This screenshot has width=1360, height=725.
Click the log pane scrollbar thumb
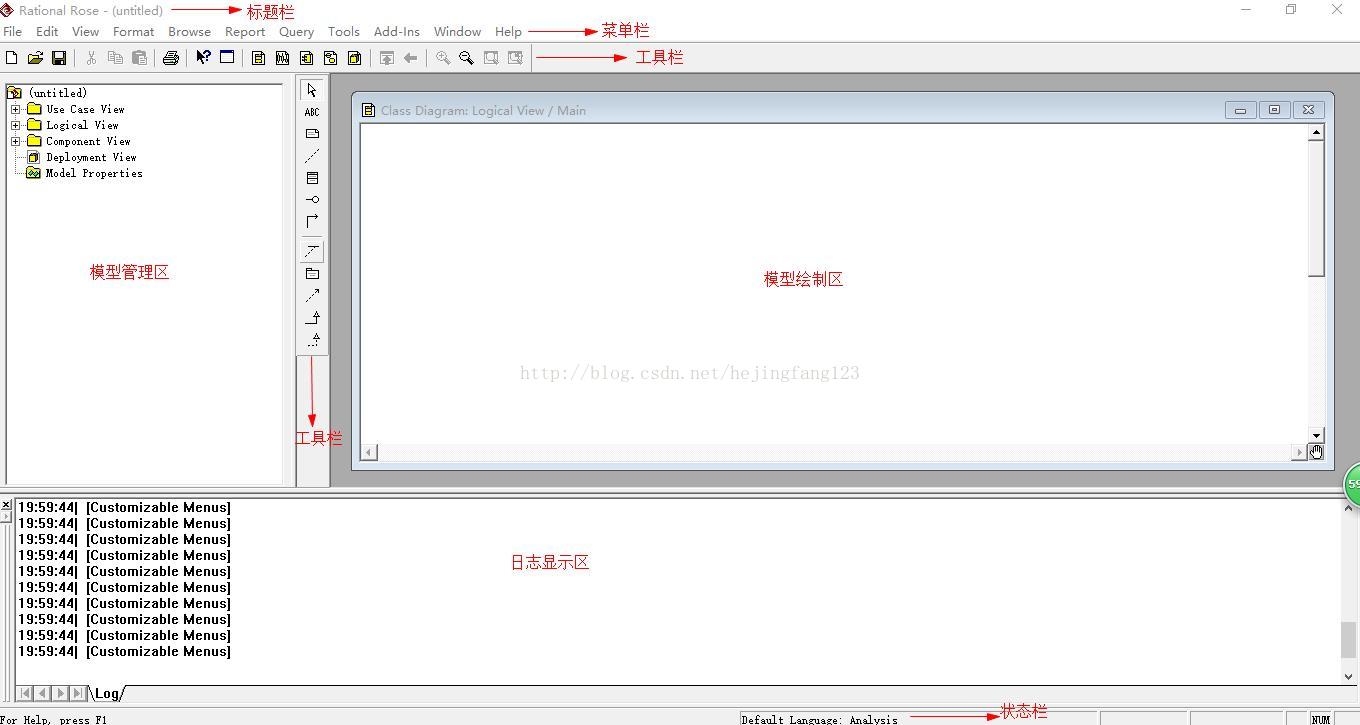point(1348,639)
